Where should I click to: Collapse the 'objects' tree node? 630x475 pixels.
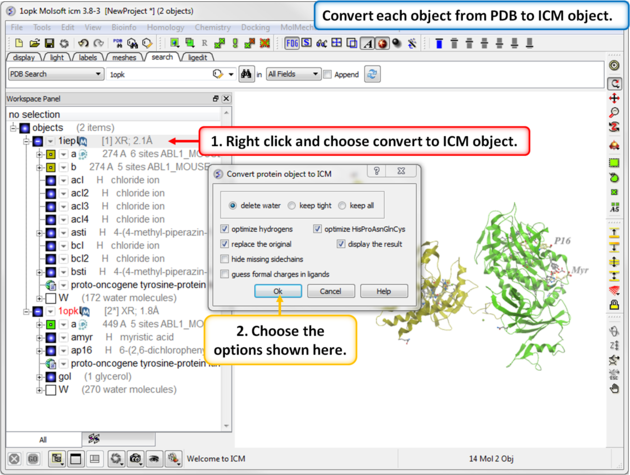(x=14, y=128)
